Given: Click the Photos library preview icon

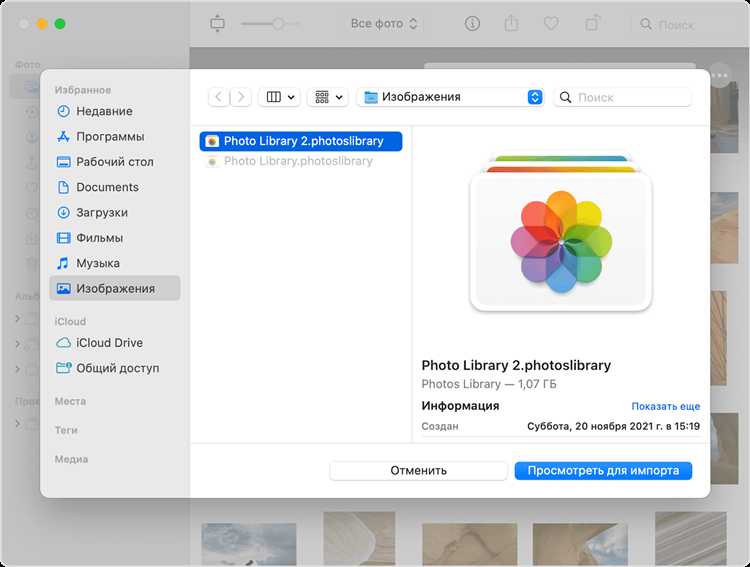Looking at the screenshot, I should pos(561,233).
